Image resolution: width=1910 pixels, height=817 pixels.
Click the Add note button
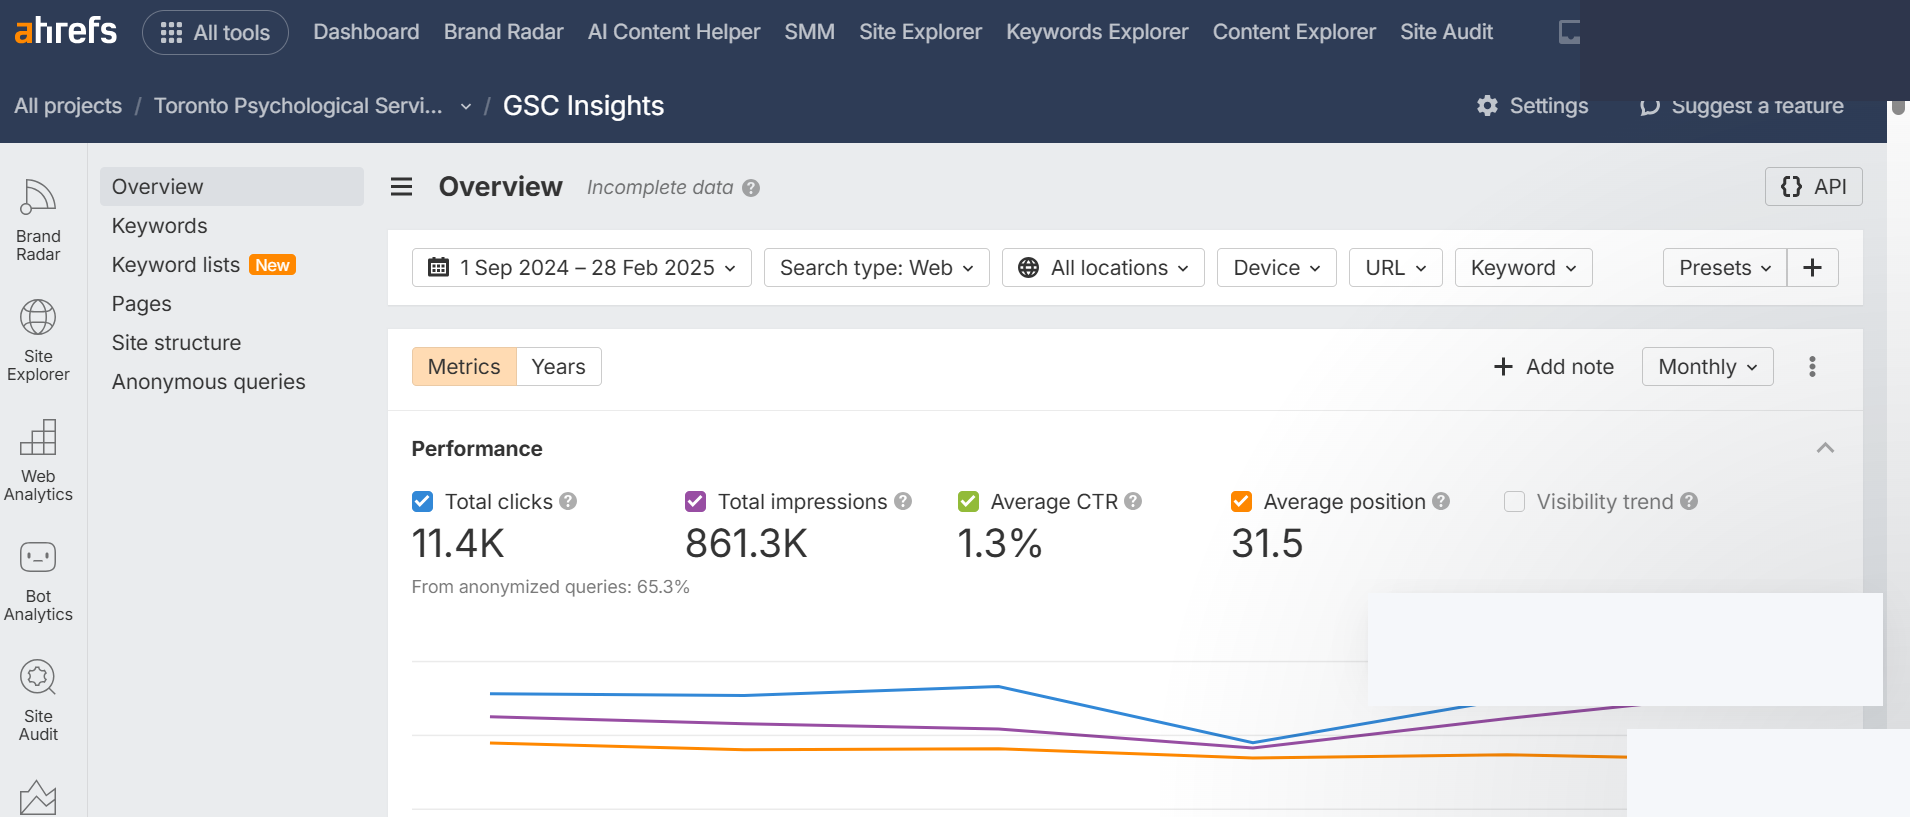click(1554, 366)
